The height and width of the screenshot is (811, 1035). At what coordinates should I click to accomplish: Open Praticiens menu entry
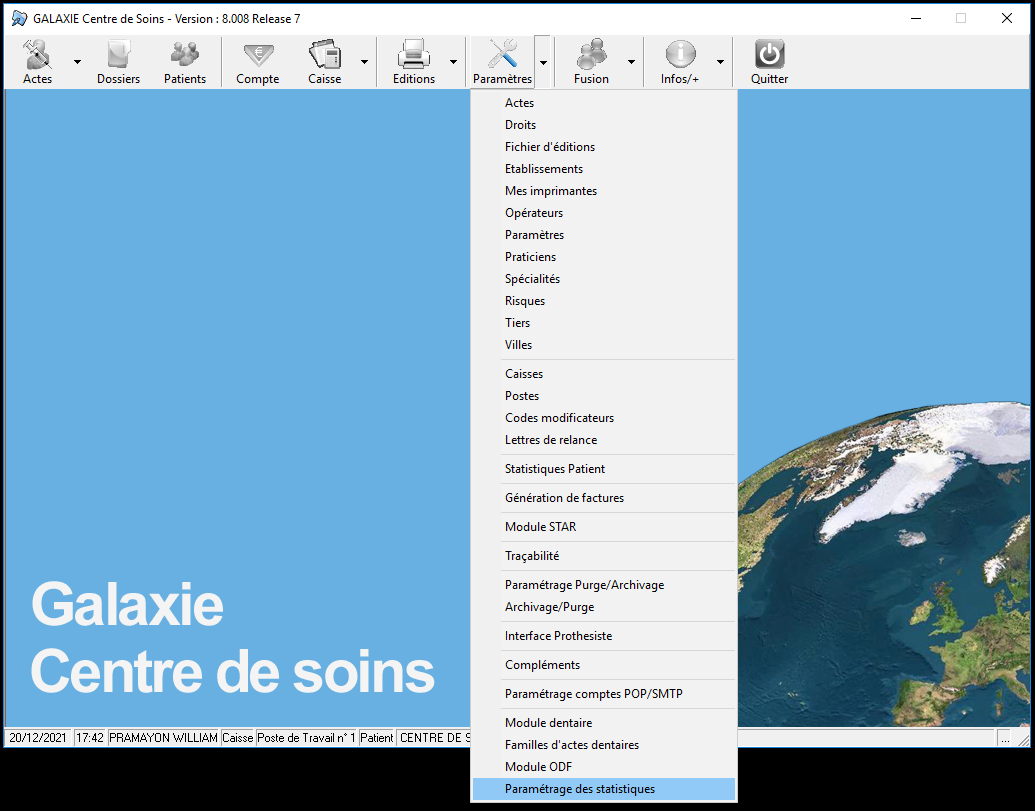click(604, 257)
